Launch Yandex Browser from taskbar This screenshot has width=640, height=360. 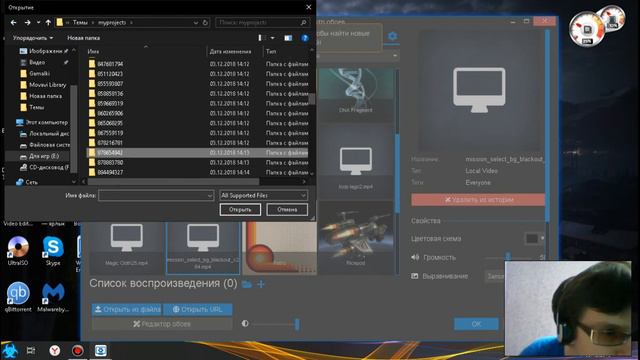click(x=55, y=351)
